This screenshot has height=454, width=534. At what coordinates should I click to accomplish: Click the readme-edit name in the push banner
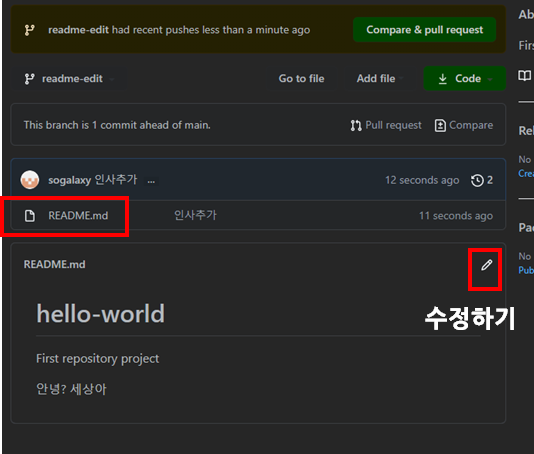point(78,30)
